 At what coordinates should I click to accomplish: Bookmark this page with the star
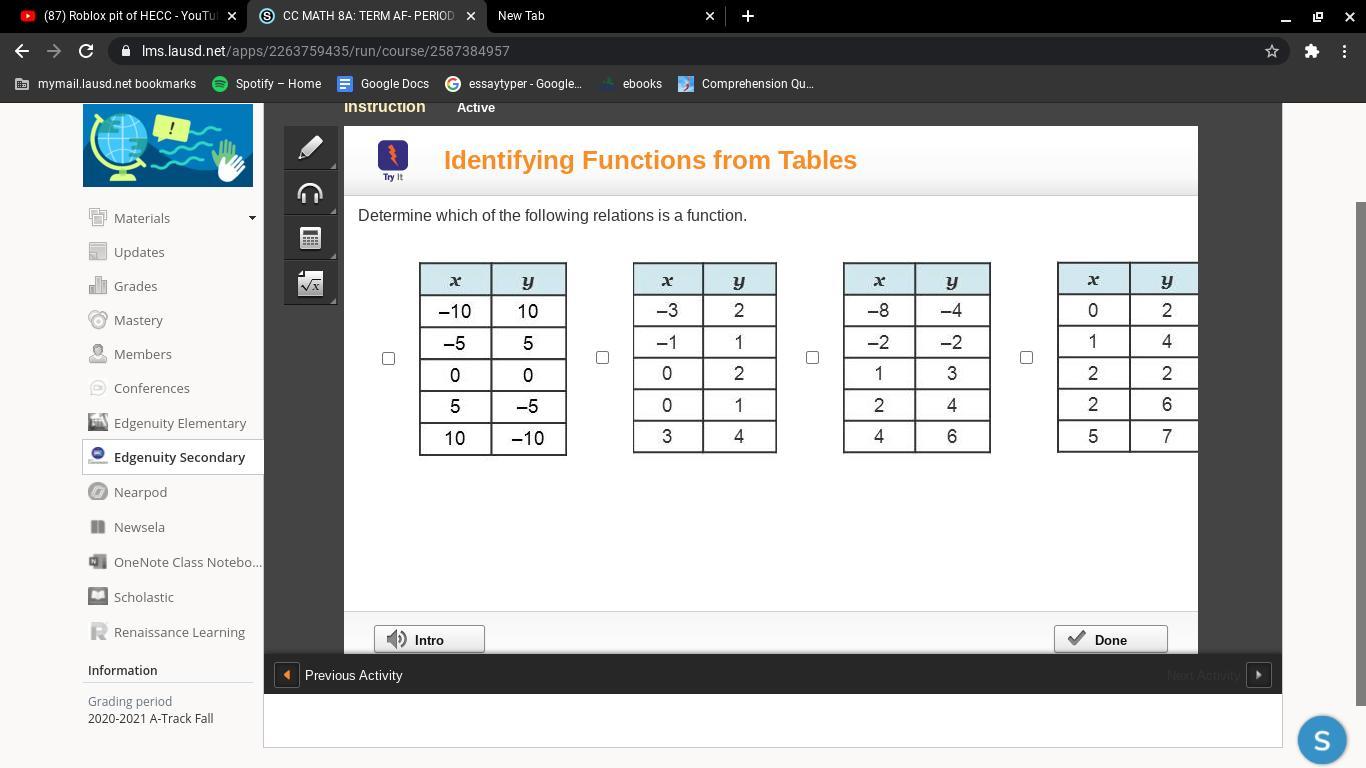coord(1272,51)
